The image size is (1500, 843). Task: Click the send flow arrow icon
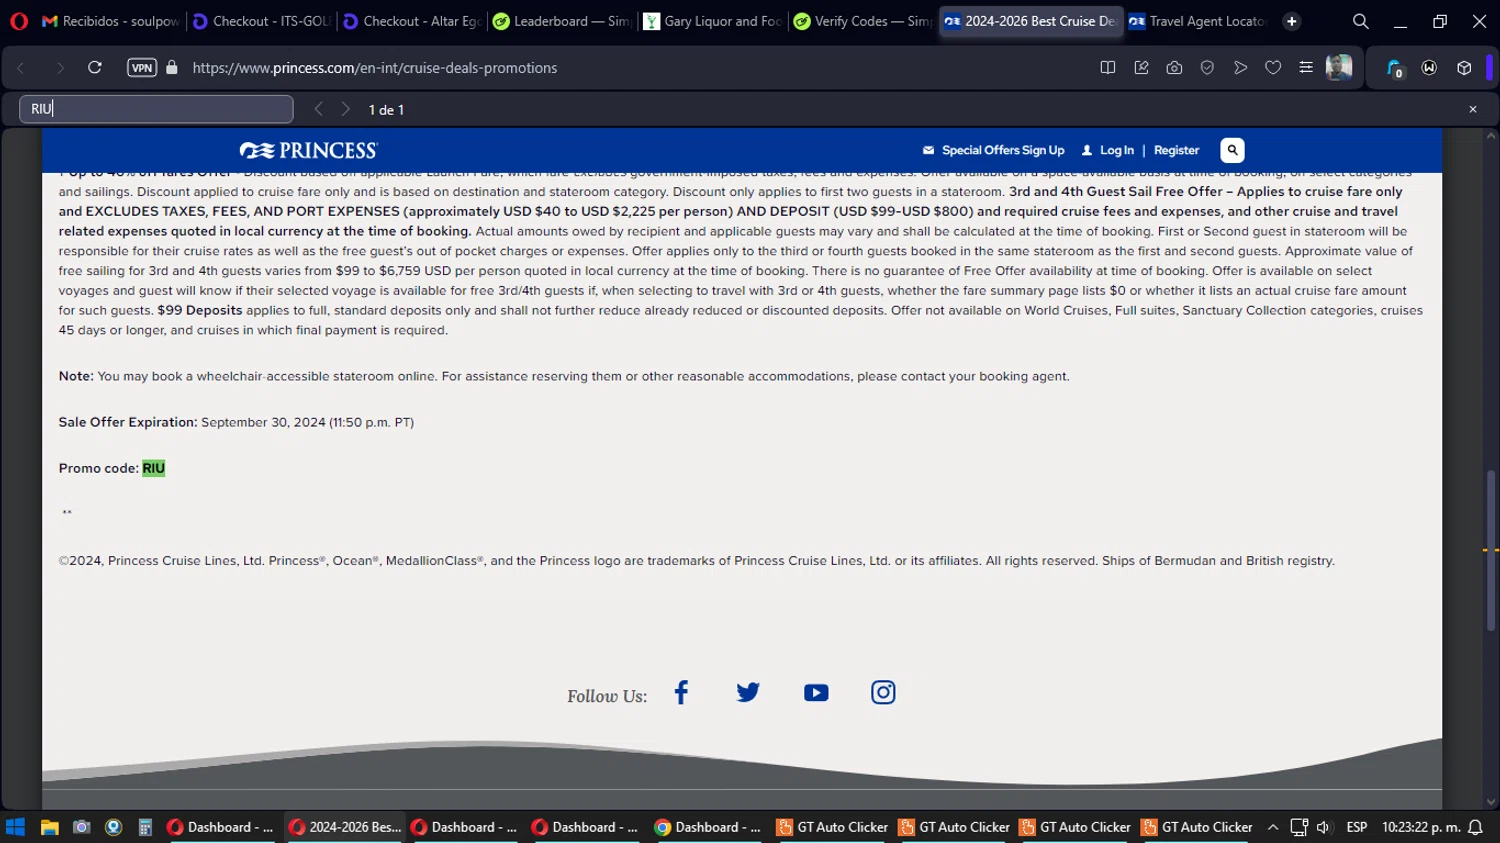pyautogui.click(x=1240, y=68)
